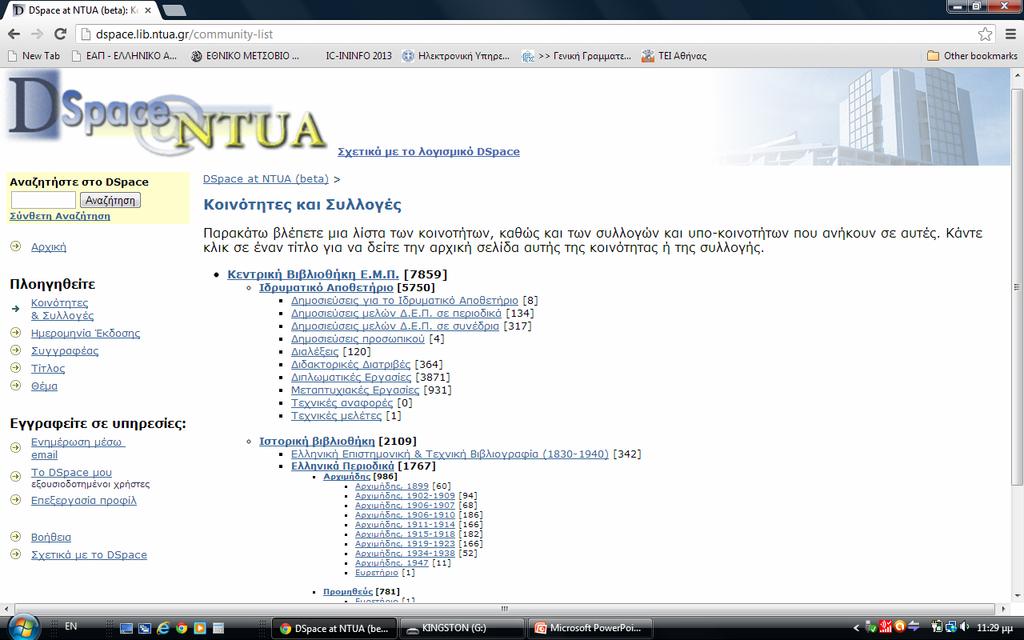Show hidden tray icons with the arrow
The height and width of the screenshot is (640, 1024).
(x=856, y=628)
